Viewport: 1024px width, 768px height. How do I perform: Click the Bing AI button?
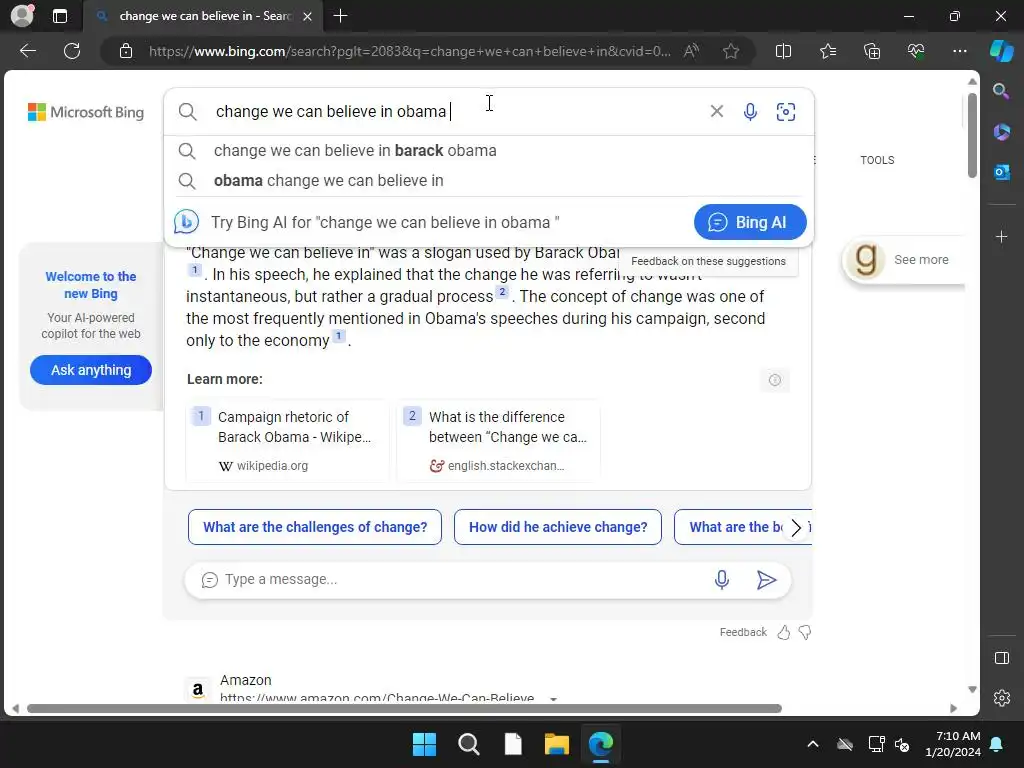click(750, 222)
